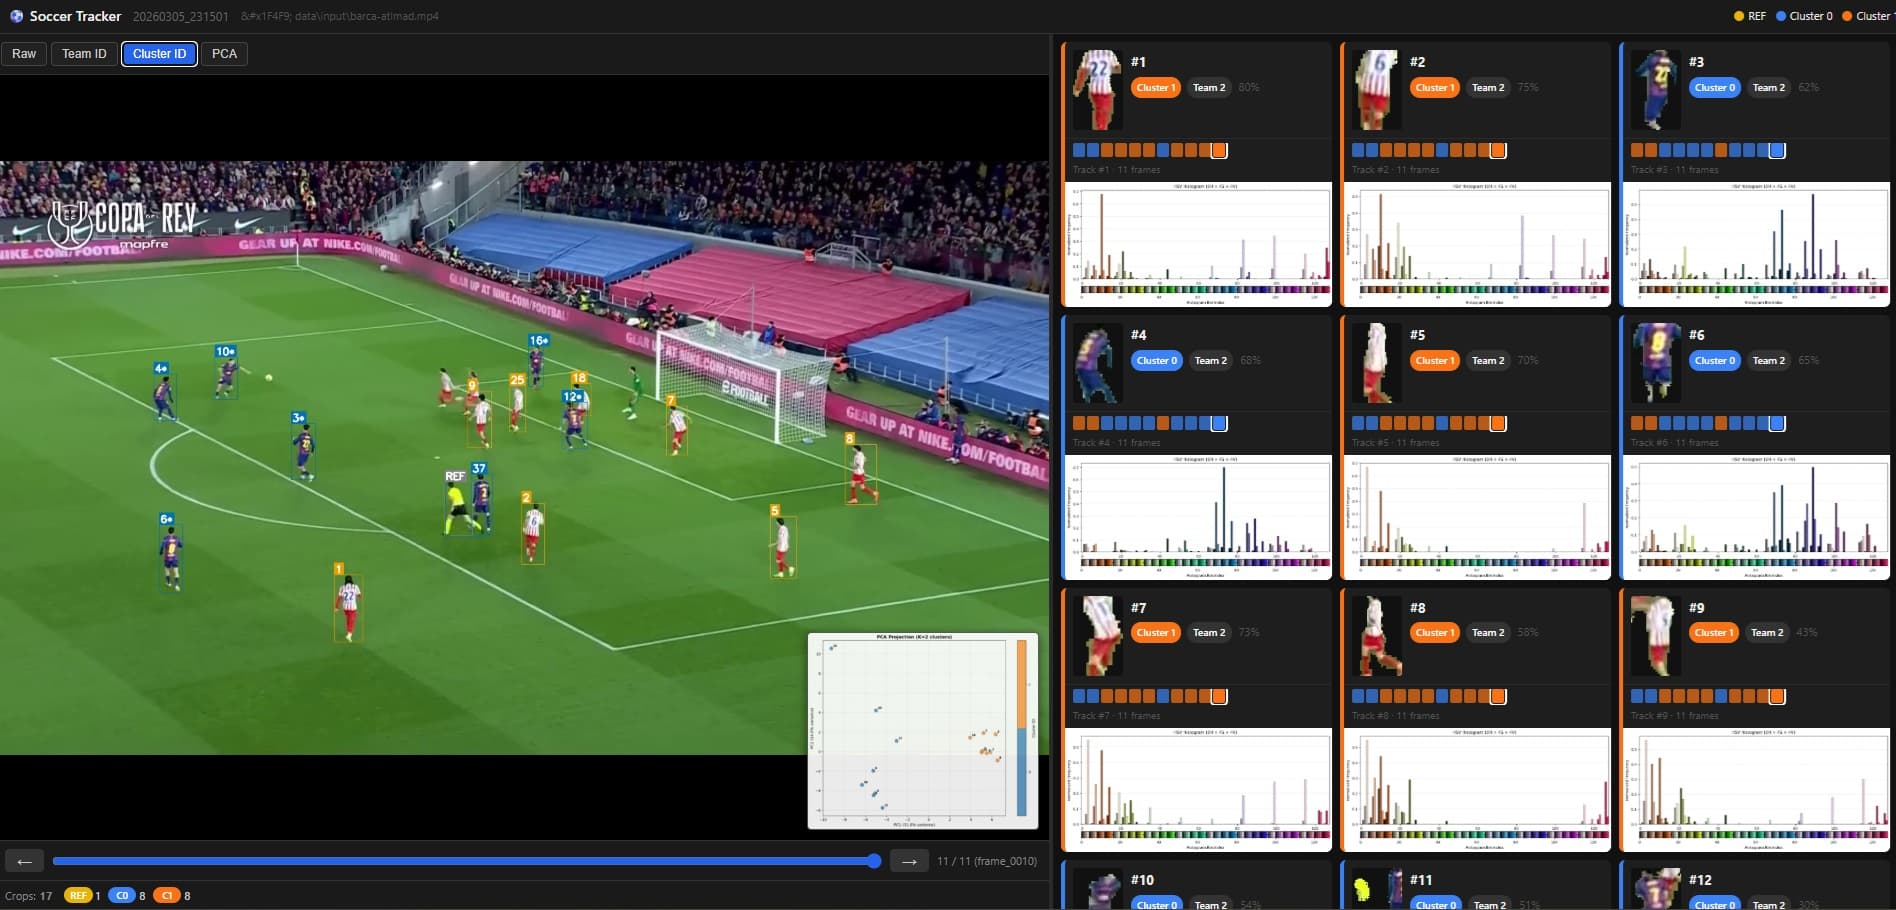The width and height of the screenshot is (1896, 910).
Task: Click the Team 2 badge on card #3
Action: pyautogui.click(x=1768, y=88)
